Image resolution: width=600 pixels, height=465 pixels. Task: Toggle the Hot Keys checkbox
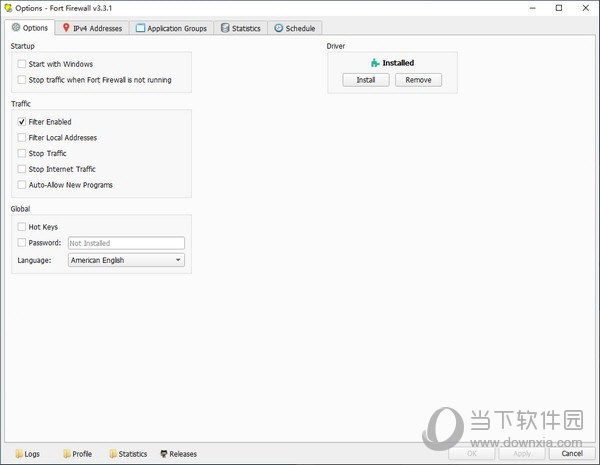coord(22,227)
